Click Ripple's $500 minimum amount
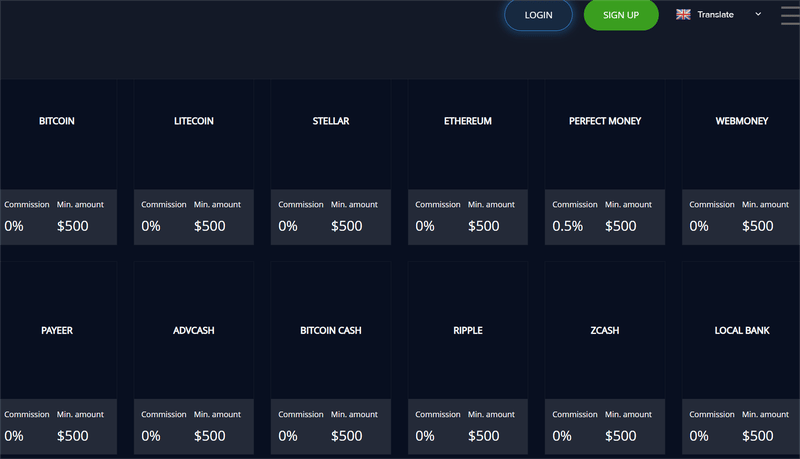Screen dimensions: 800x459 484,436
